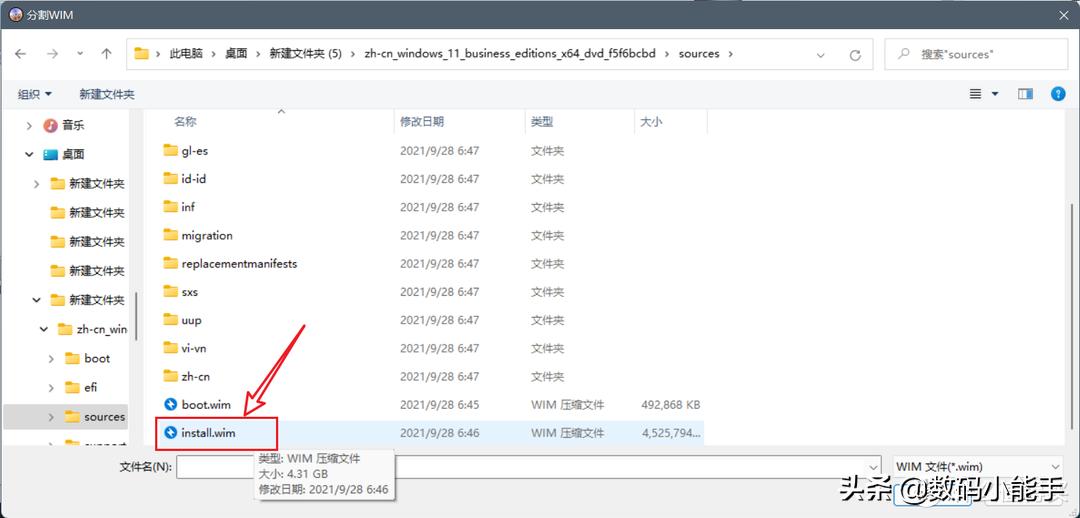Select 桌面 in the sidebar

73,155
